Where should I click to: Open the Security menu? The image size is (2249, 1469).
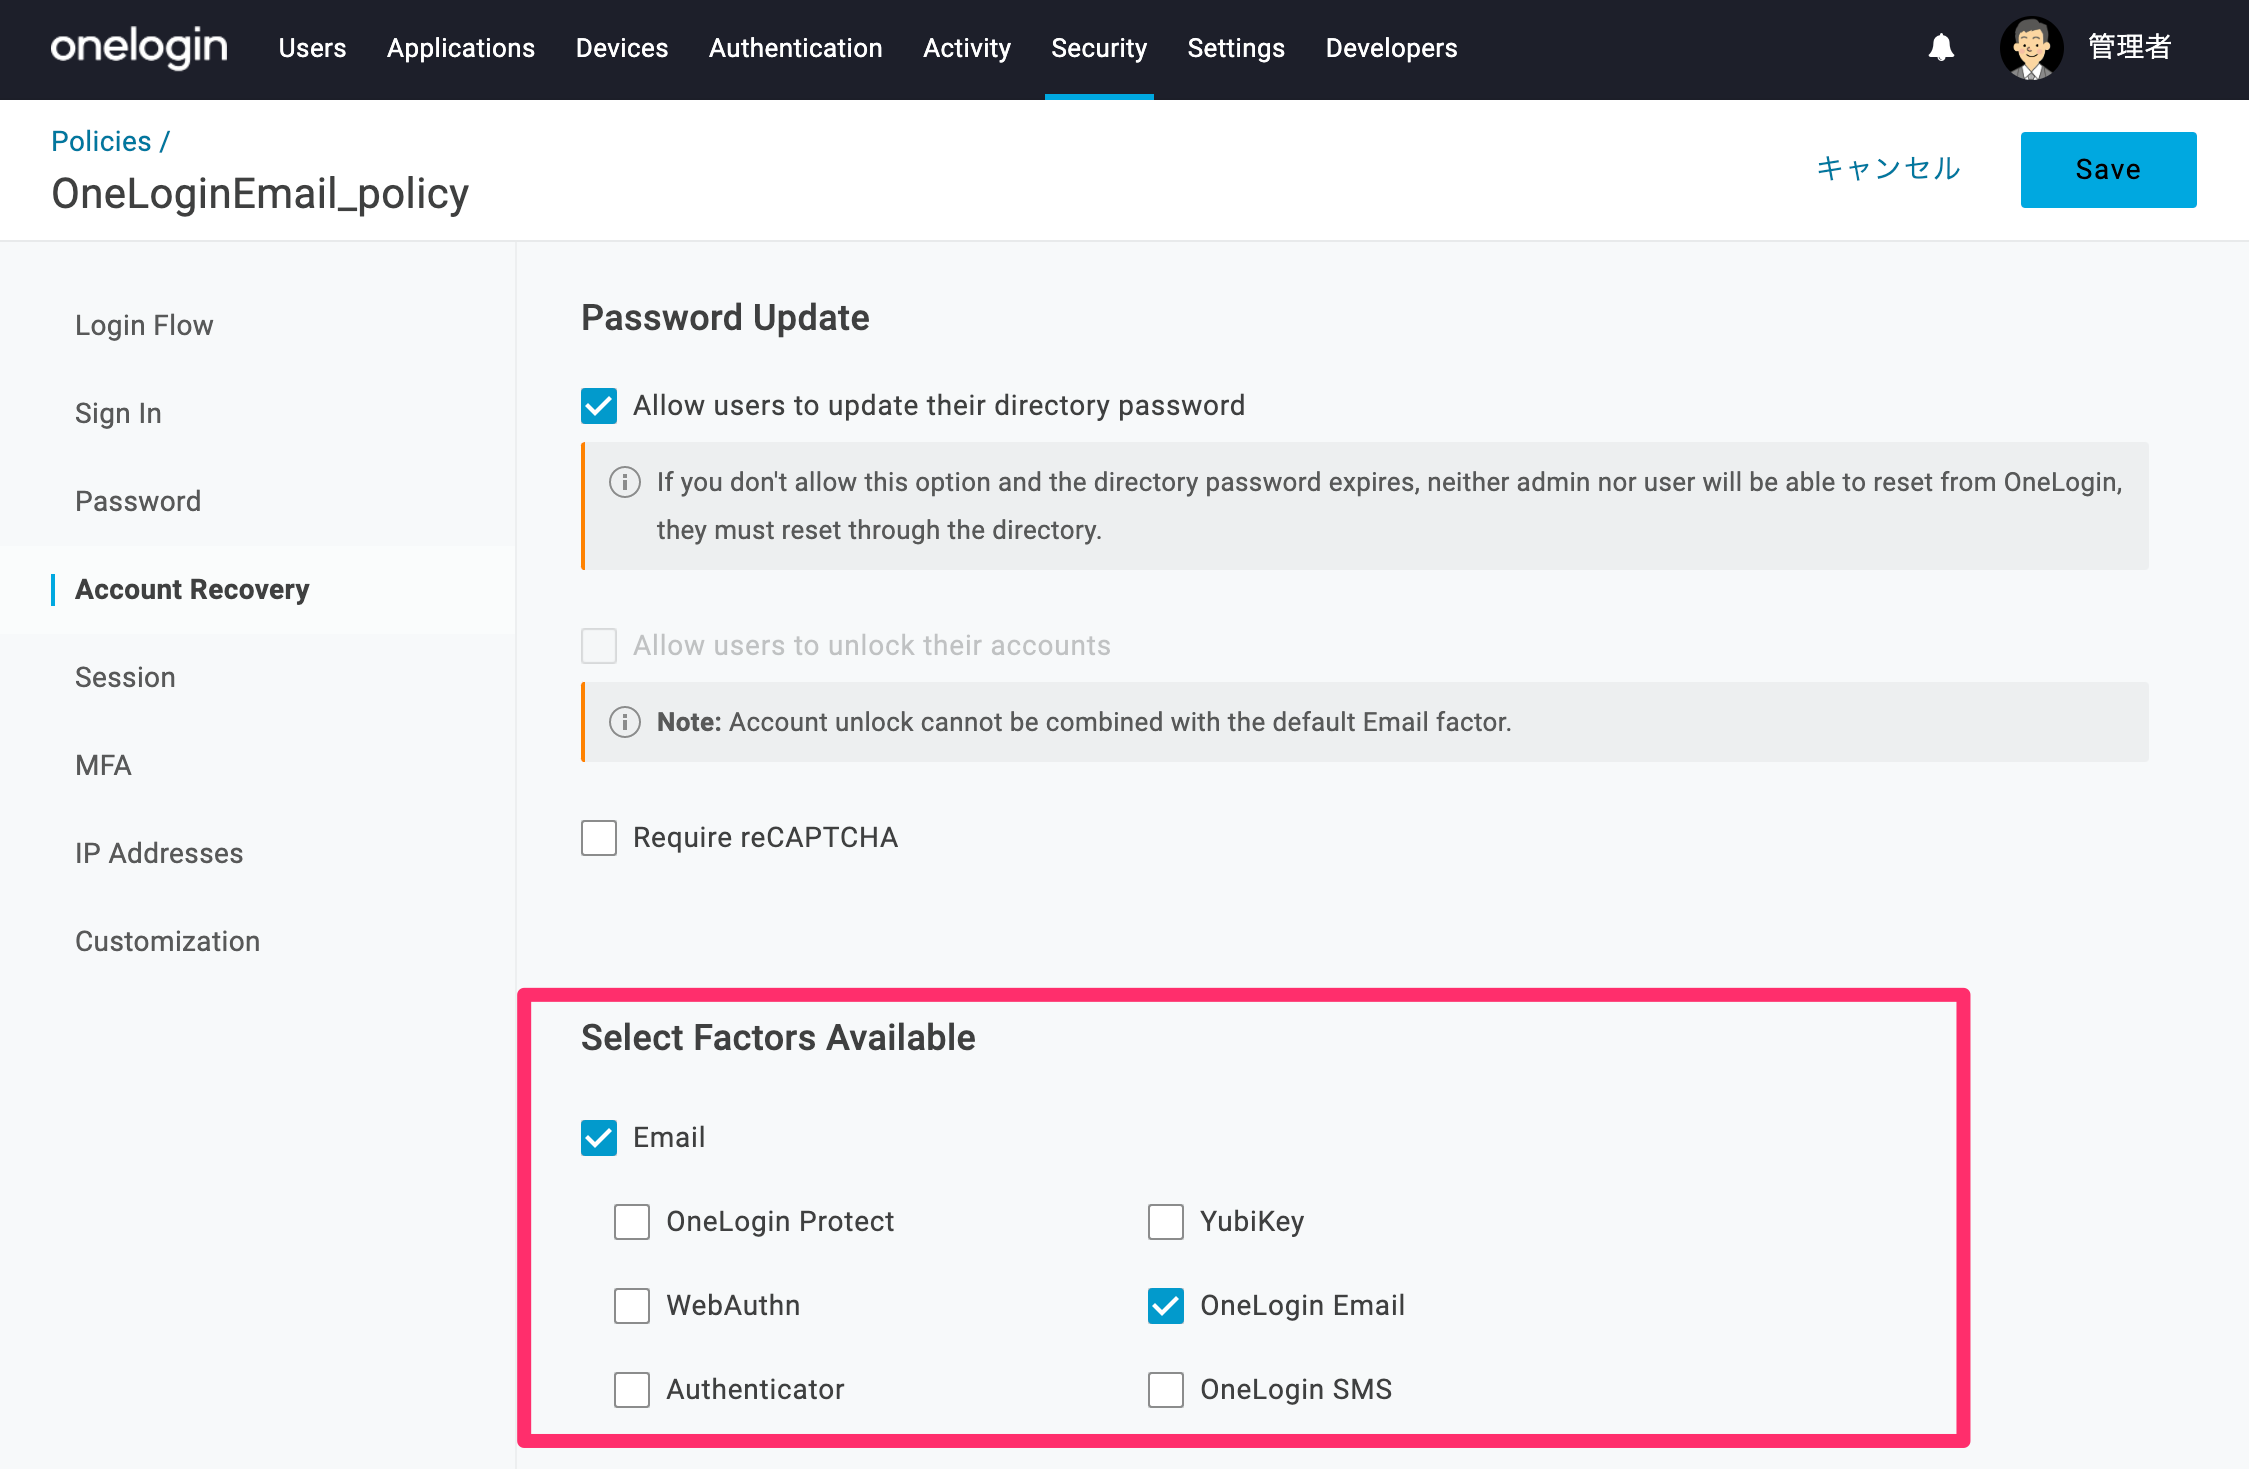1099,48
